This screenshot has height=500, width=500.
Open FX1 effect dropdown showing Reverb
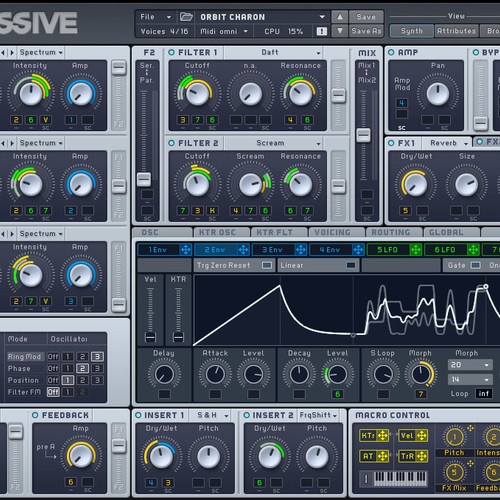447,143
